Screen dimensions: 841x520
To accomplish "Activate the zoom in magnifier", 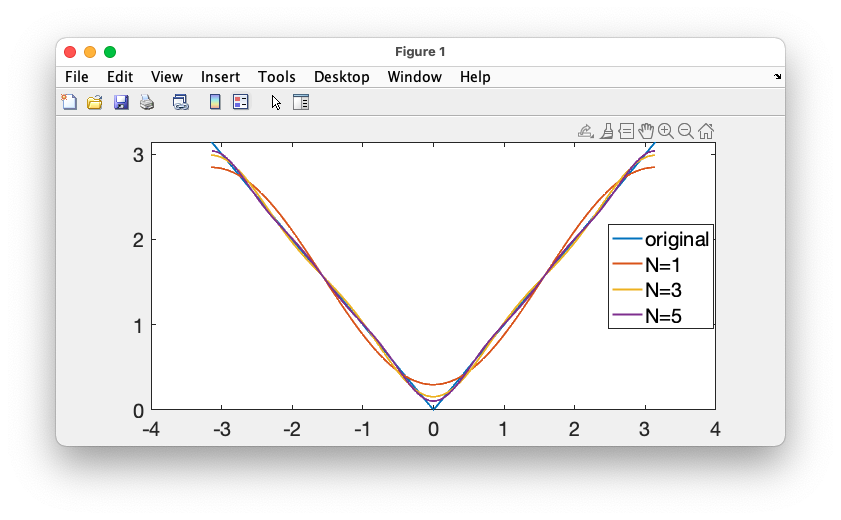I will click(666, 131).
